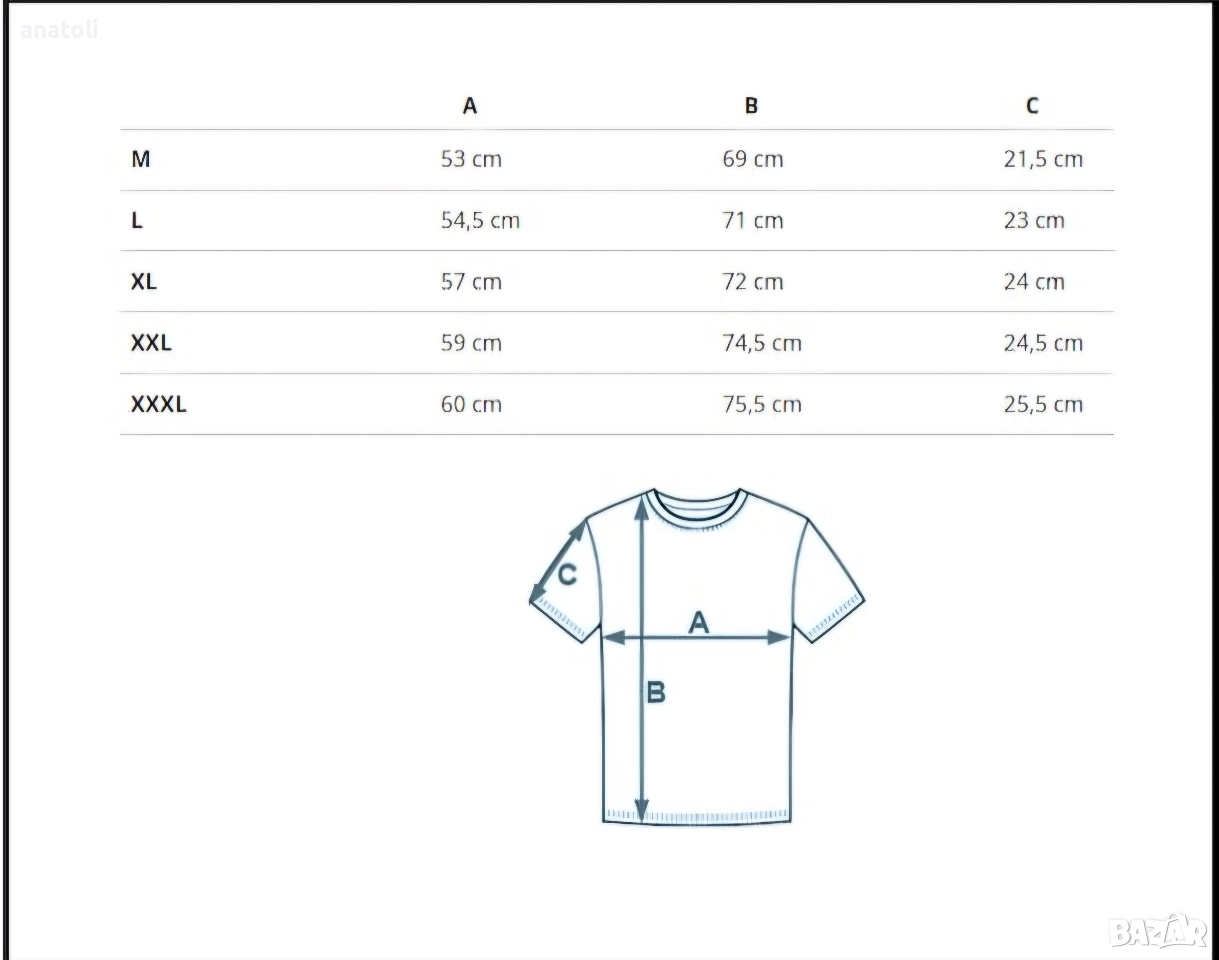The width and height of the screenshot is (1219, 960).
Task: Click the T-shirt collar in the diagram
Action: tap(697, 503)
